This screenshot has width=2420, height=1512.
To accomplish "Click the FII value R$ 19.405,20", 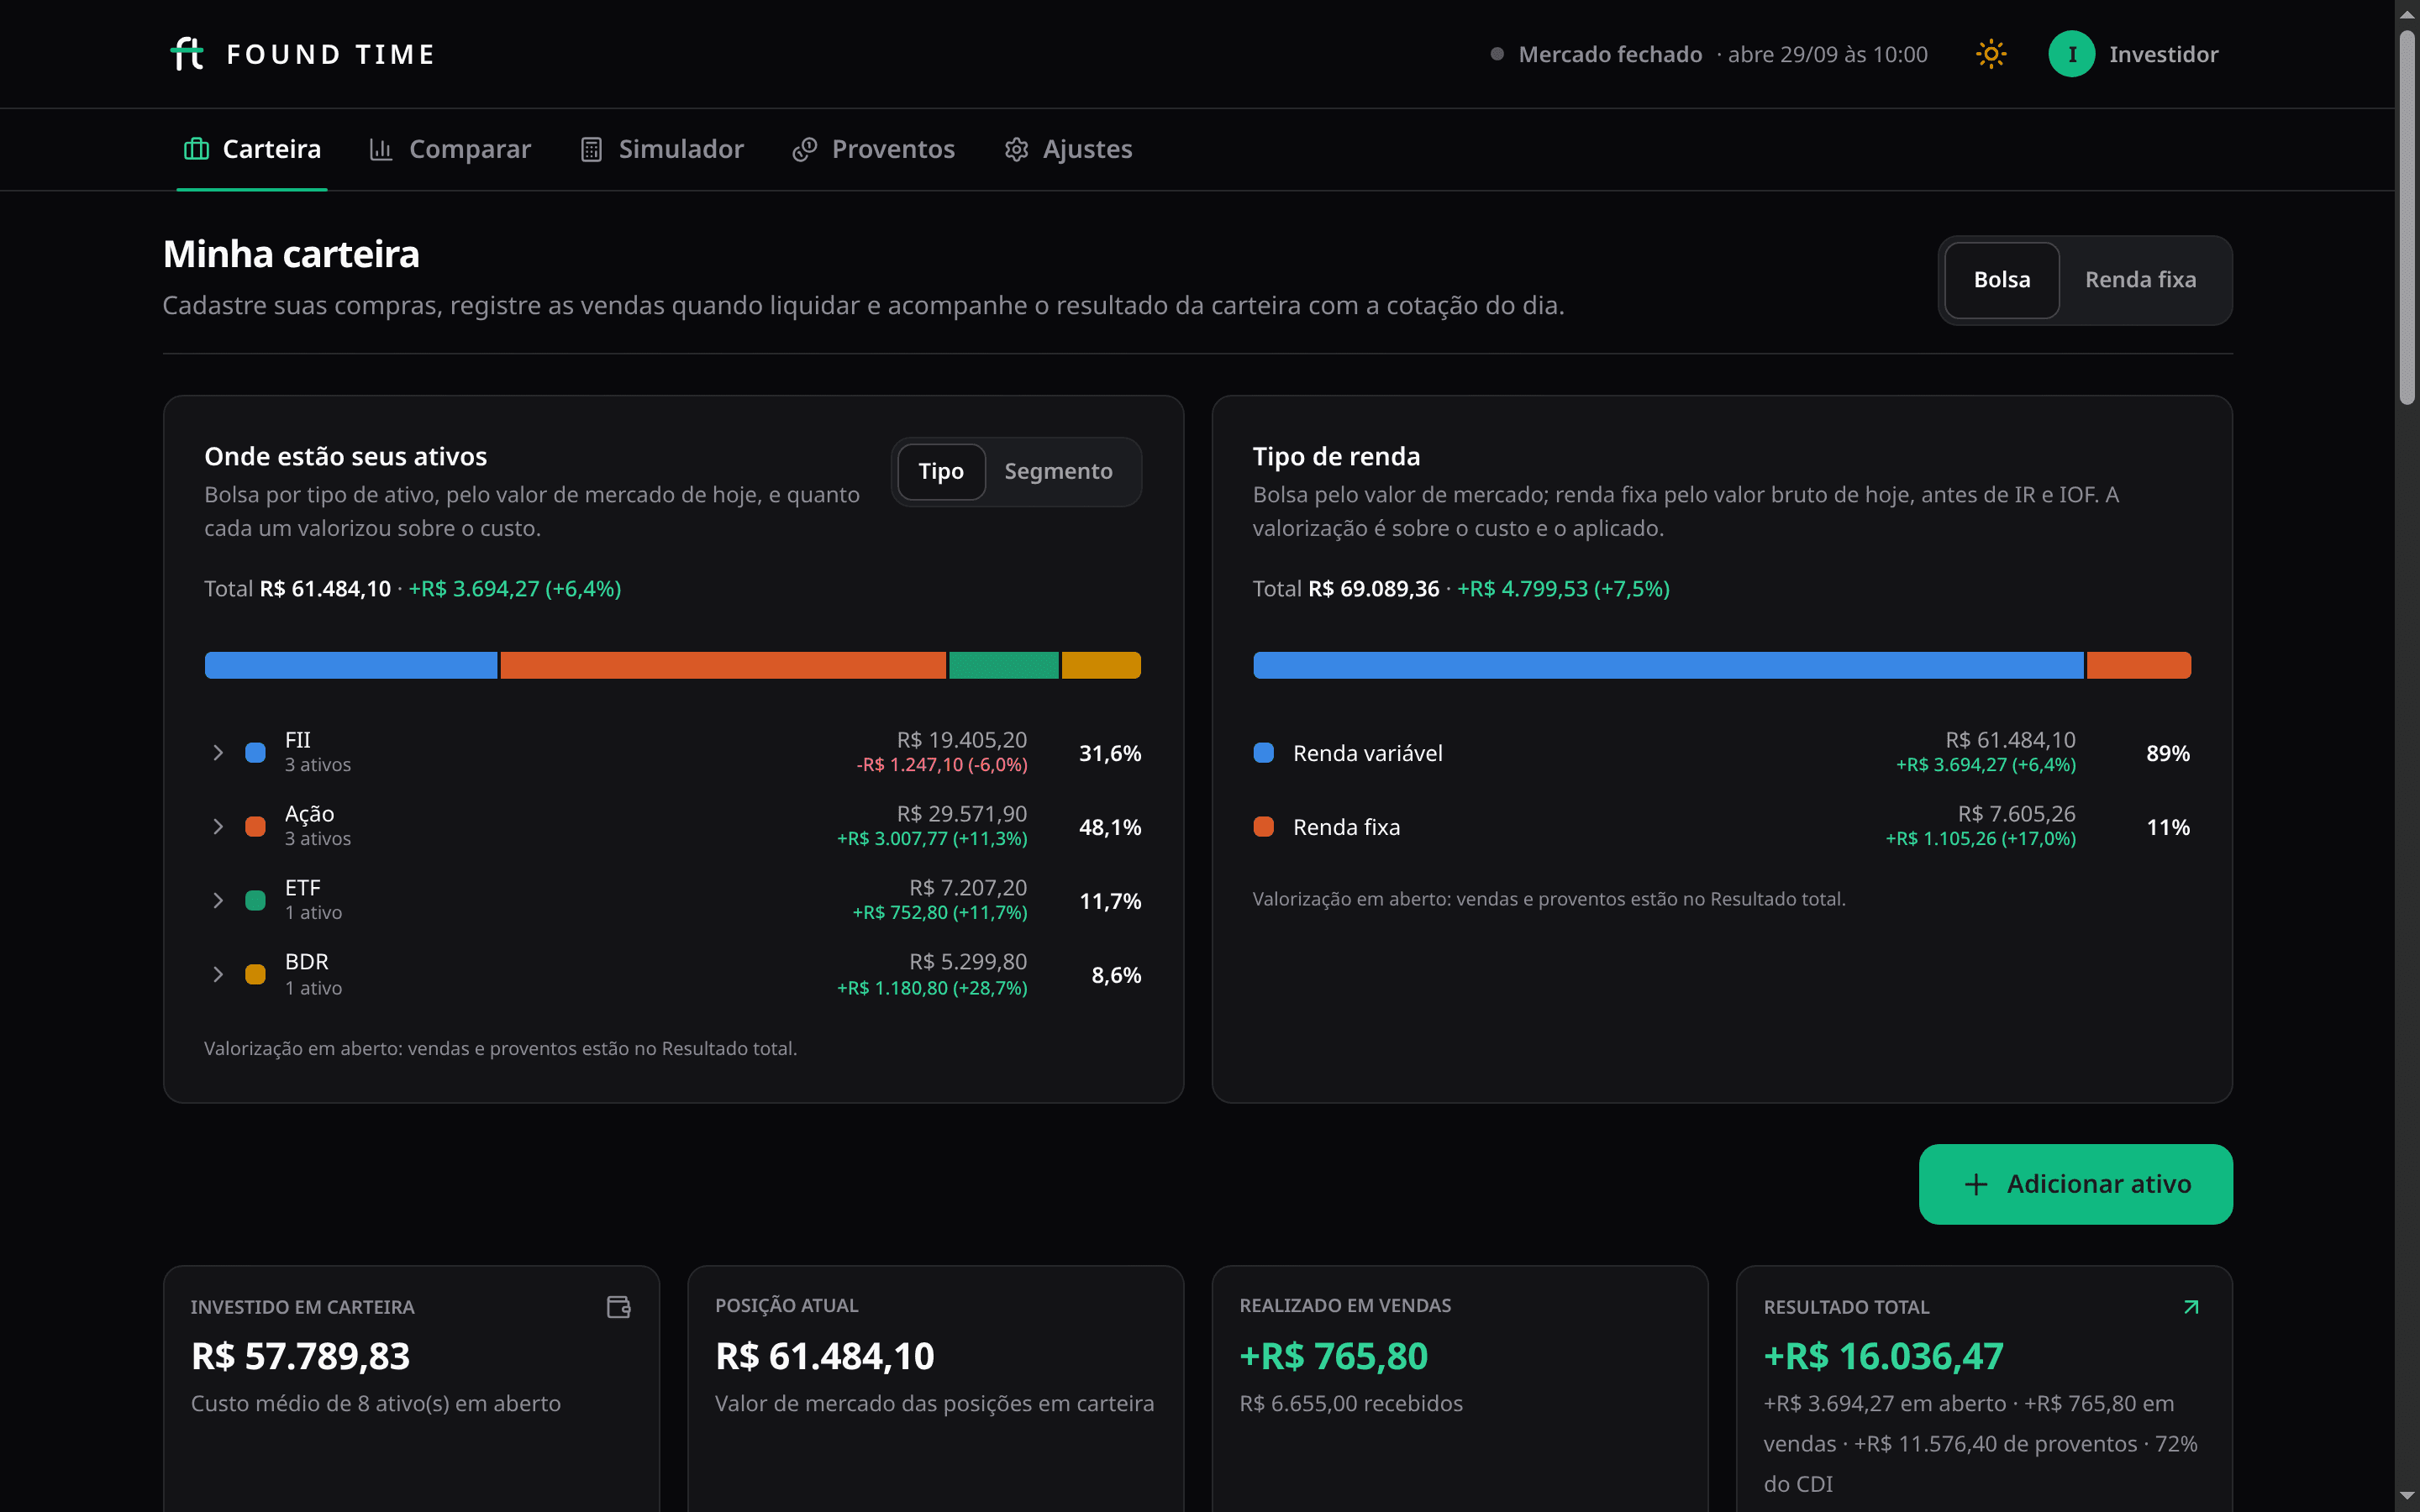I will point(961,740).
